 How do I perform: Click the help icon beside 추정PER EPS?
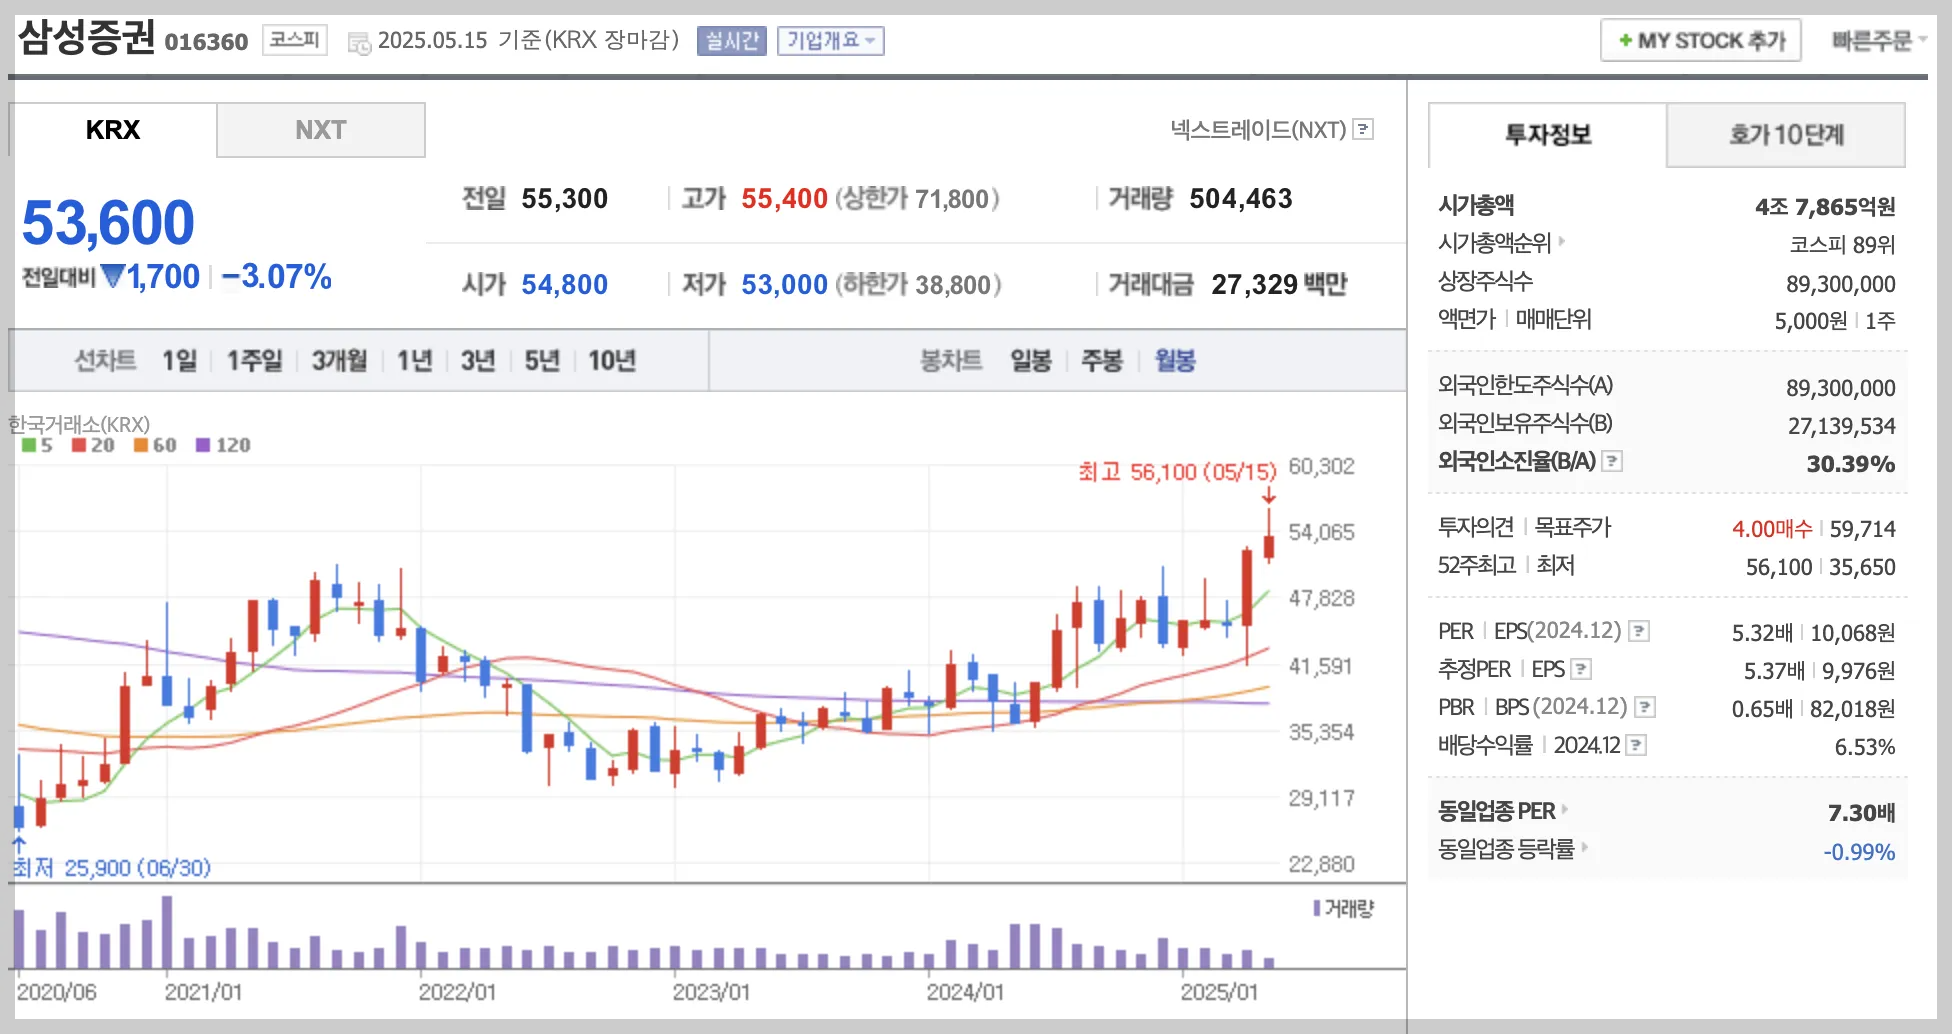coord(1581,669)
